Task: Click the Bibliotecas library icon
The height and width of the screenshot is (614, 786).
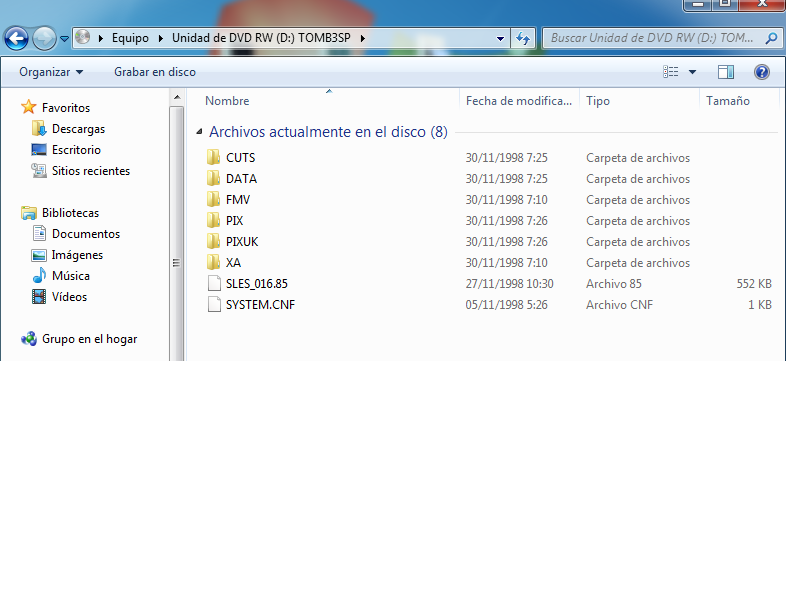Action: point(29,213)
